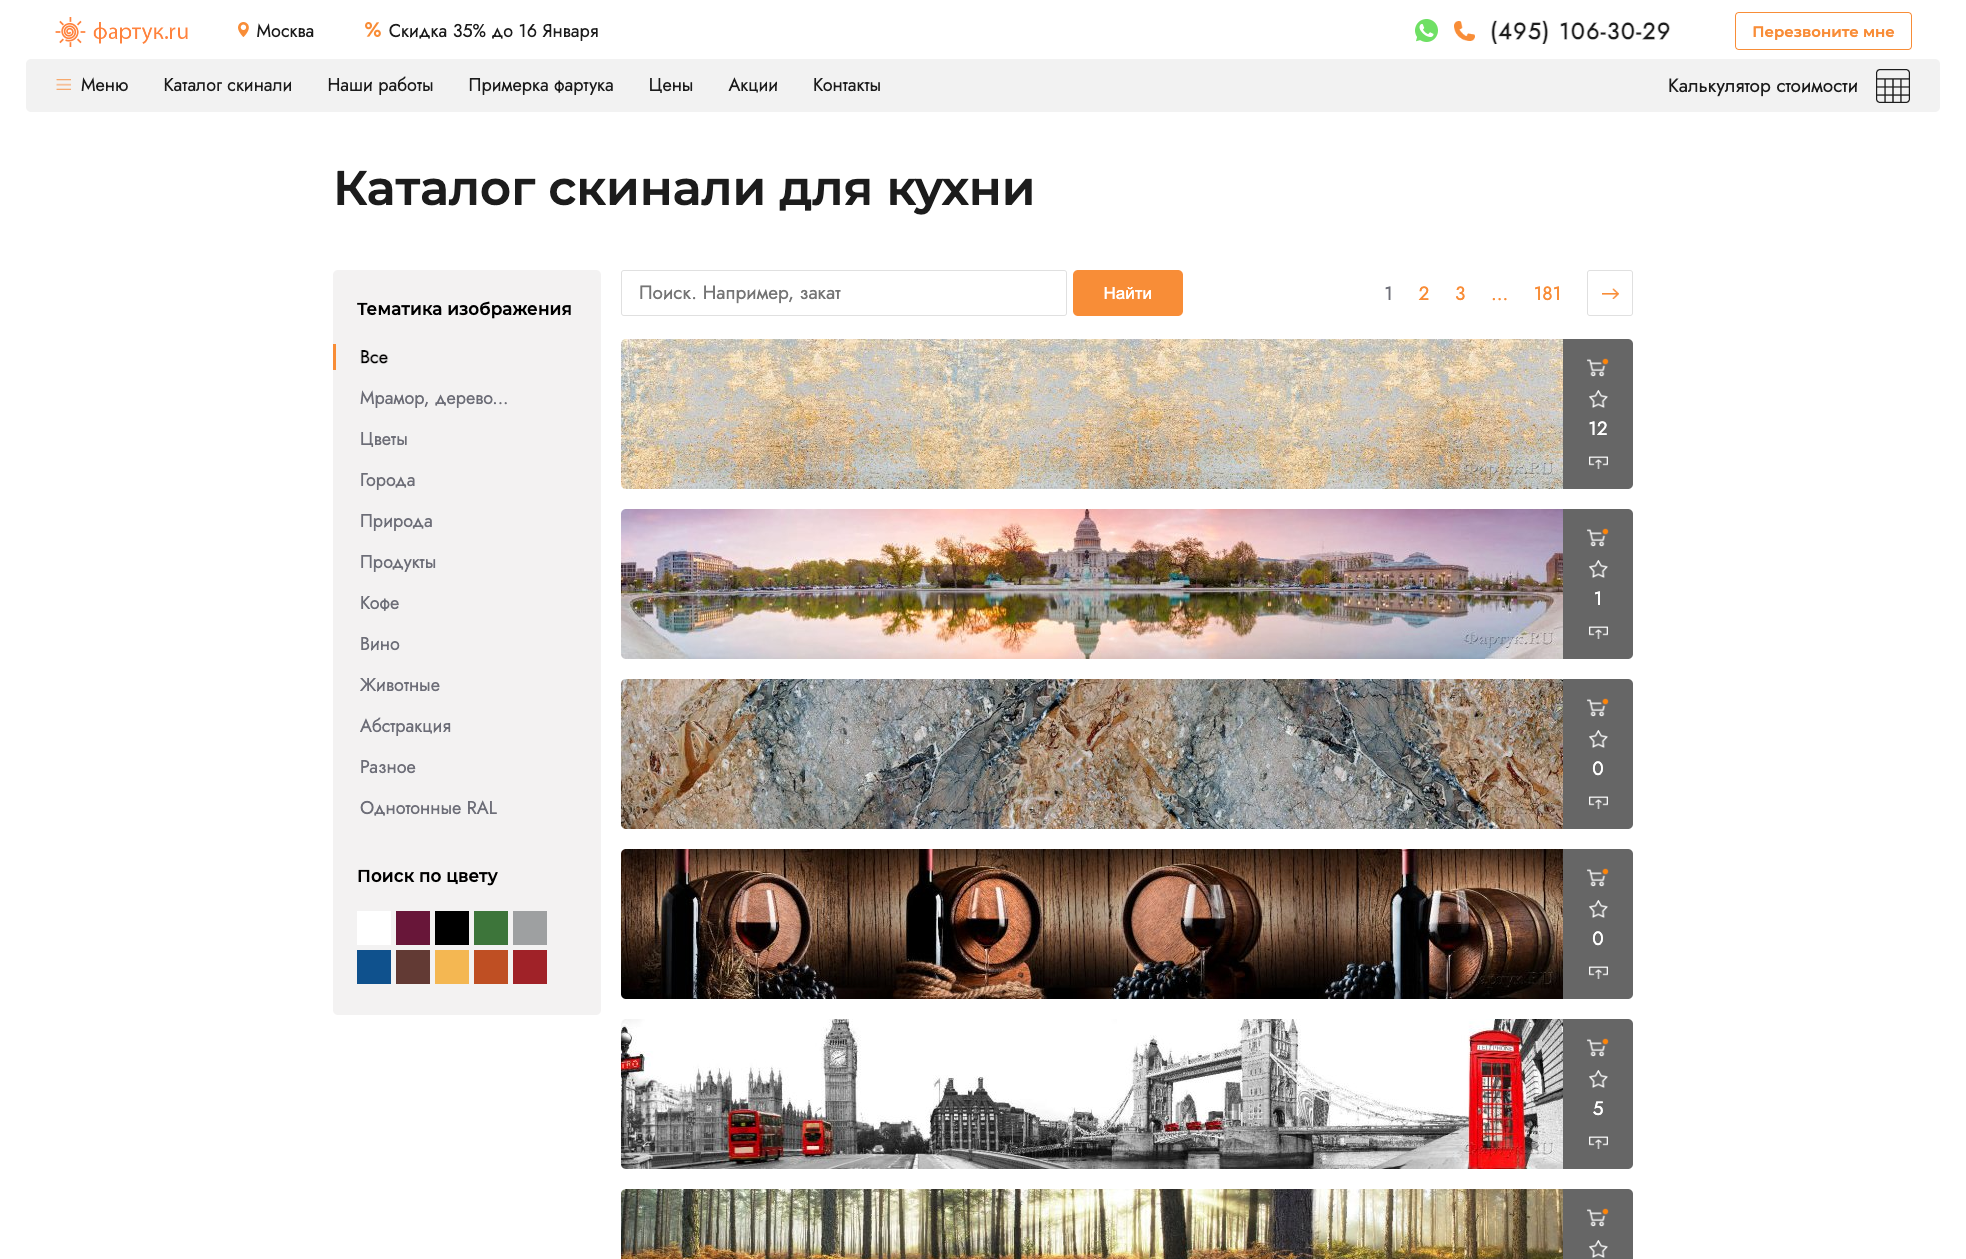Add gold texture skinali to cart
The image size is (1966, 1259).
click(1597, 367)
